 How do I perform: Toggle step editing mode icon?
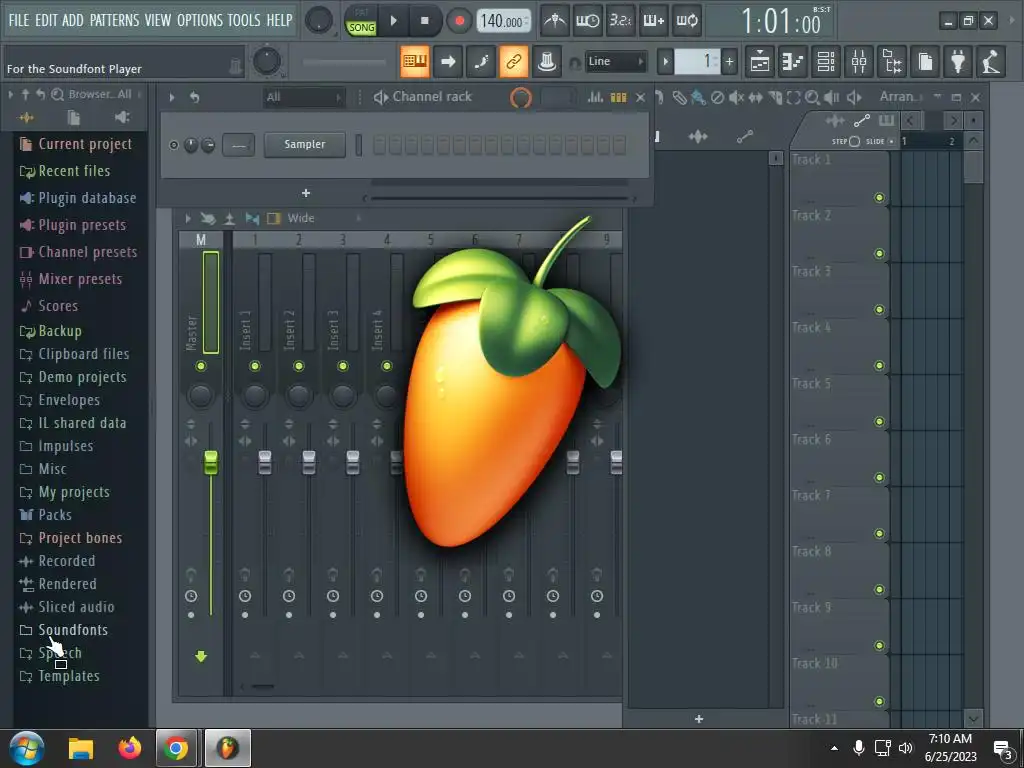coord(481,61)
